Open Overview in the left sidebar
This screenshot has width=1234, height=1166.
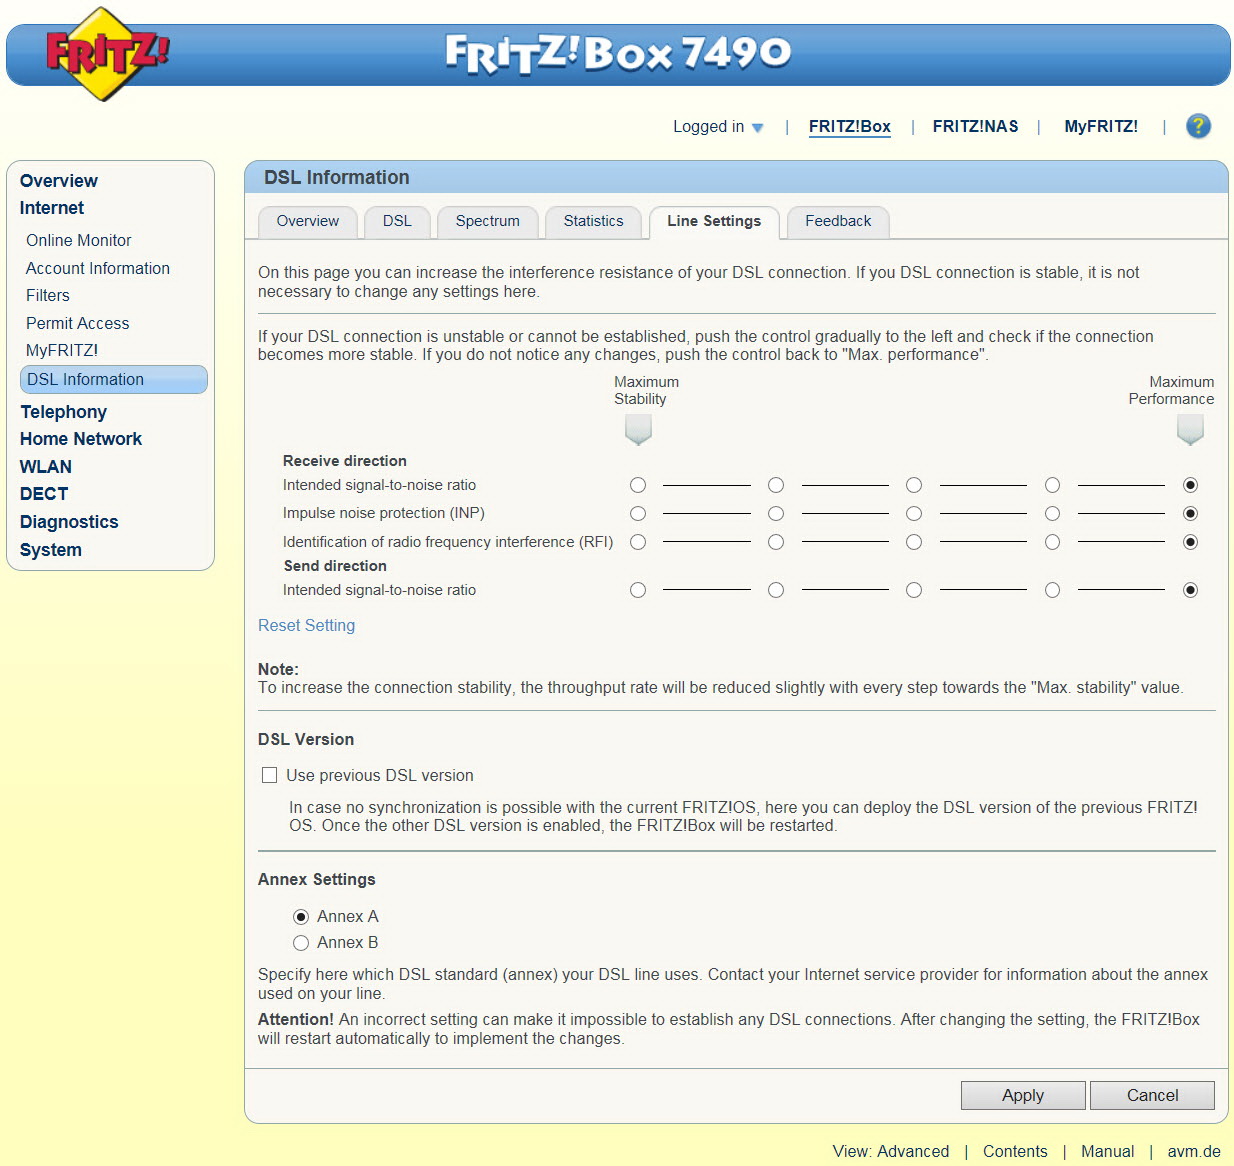[59, 181]
